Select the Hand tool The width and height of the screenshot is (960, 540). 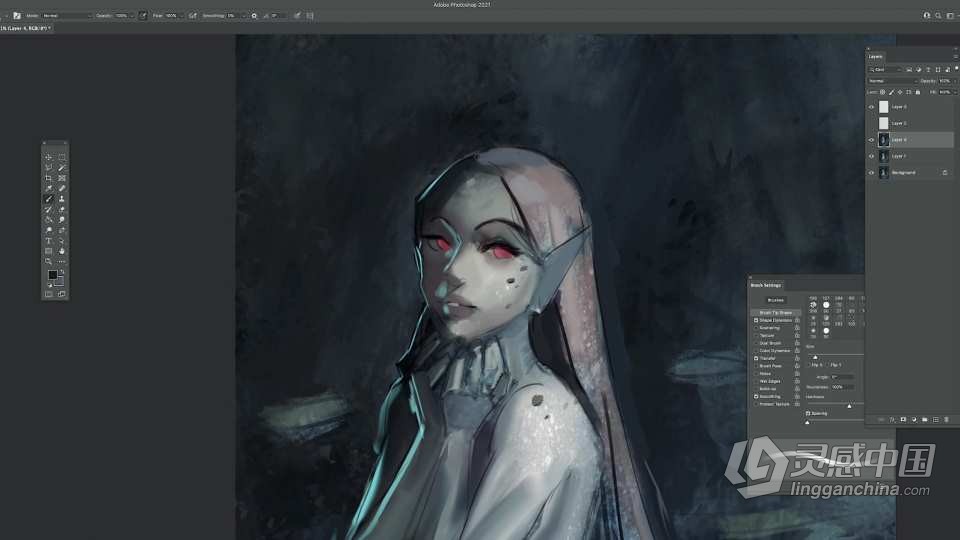tap(61, 251)
